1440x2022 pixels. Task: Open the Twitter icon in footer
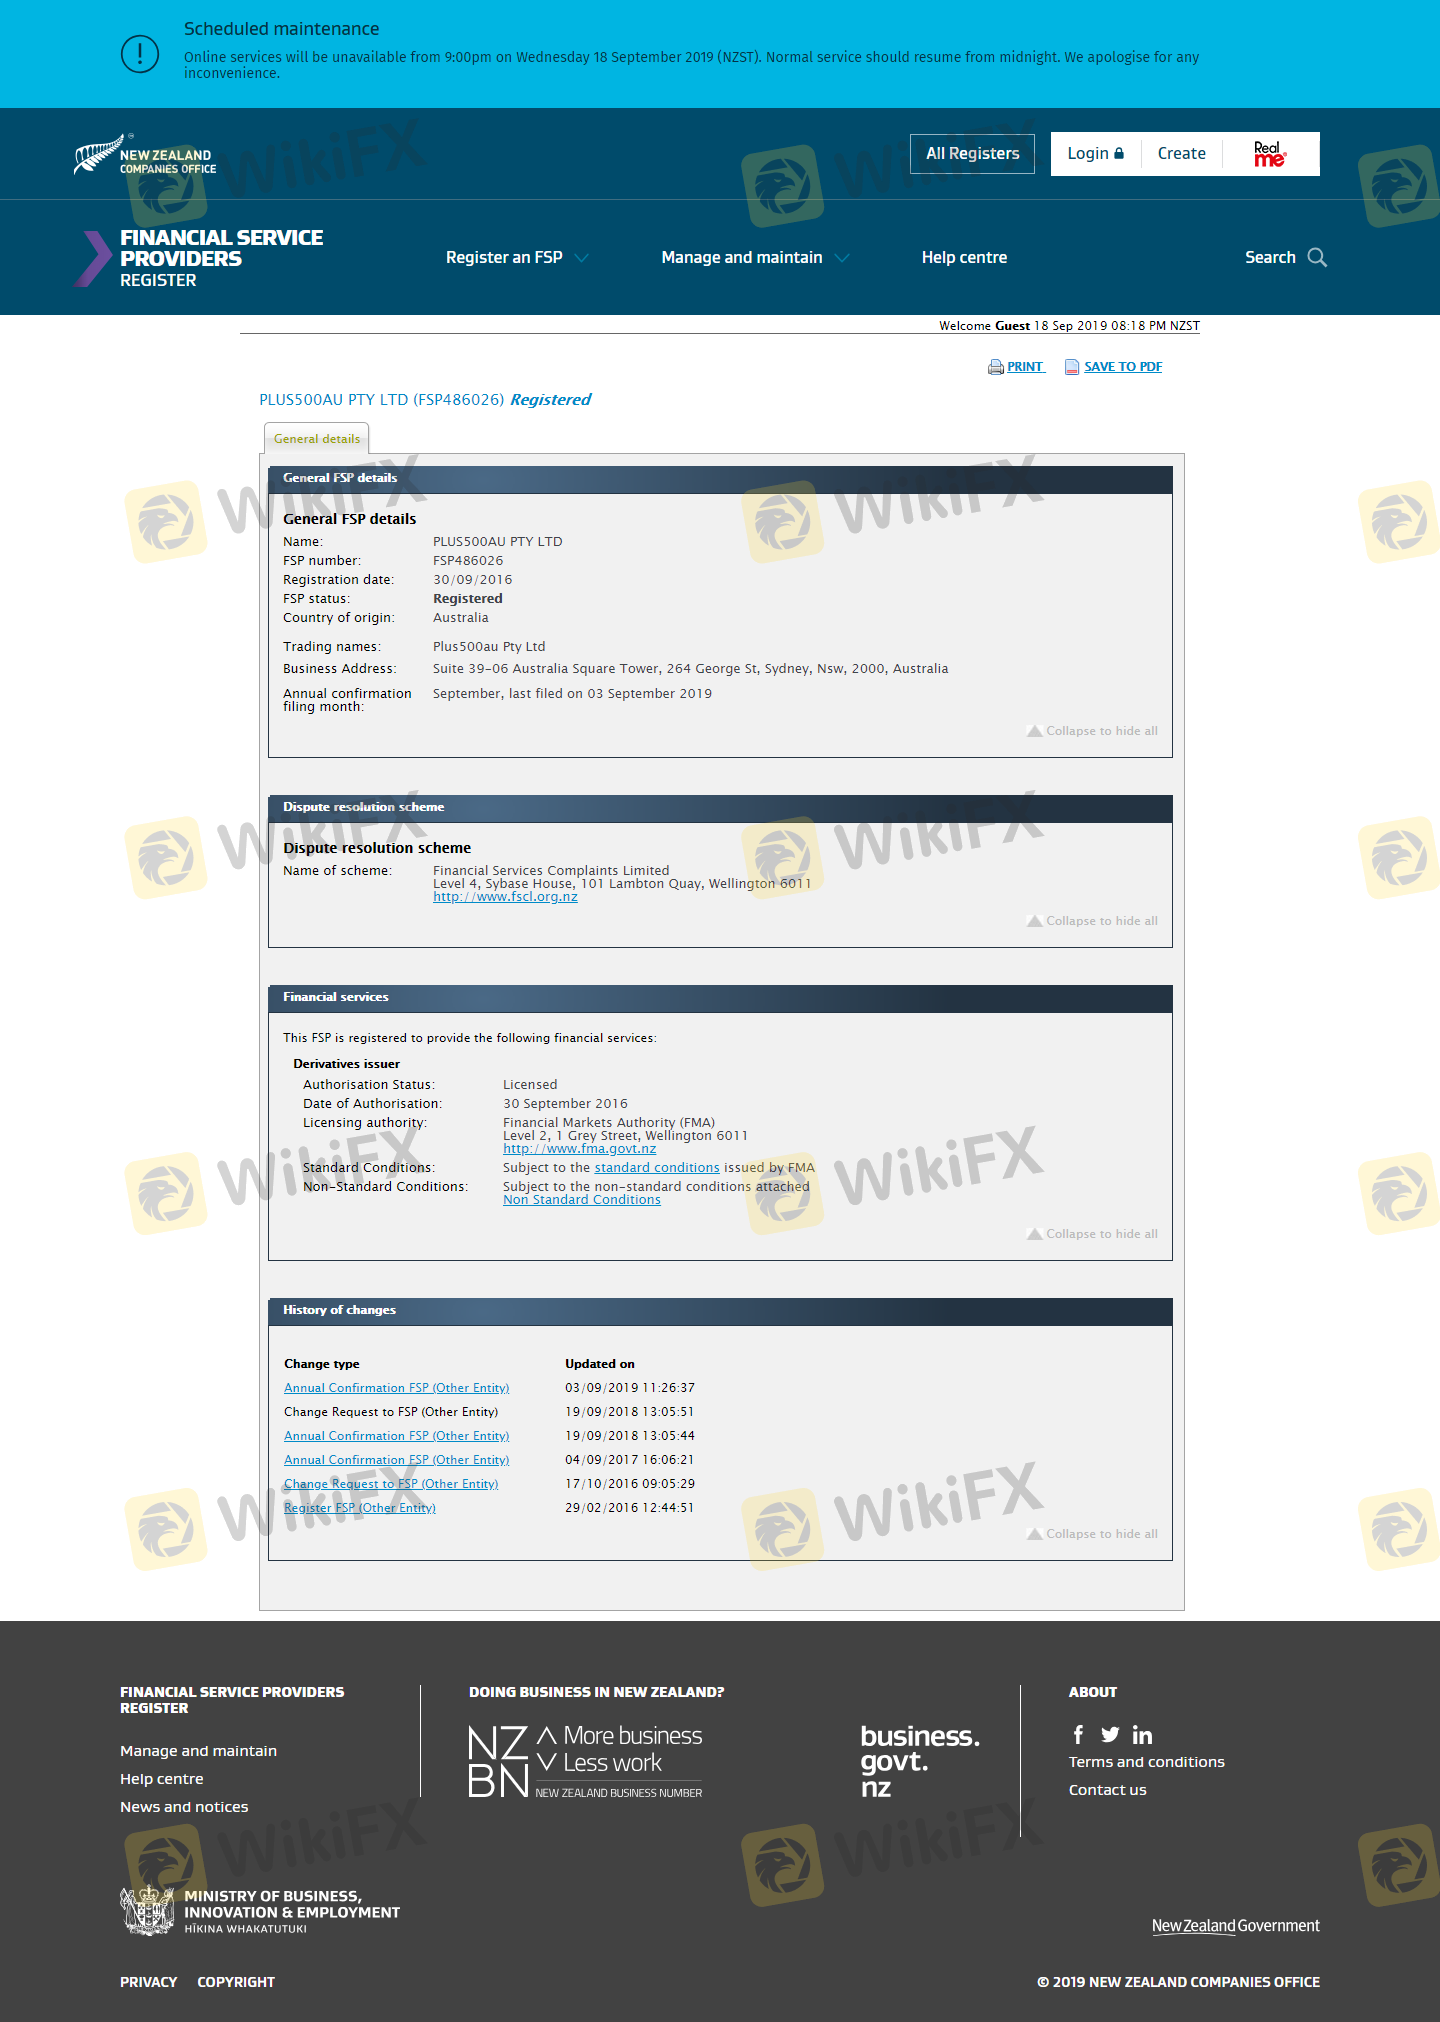click(x=1110, y=1735)
